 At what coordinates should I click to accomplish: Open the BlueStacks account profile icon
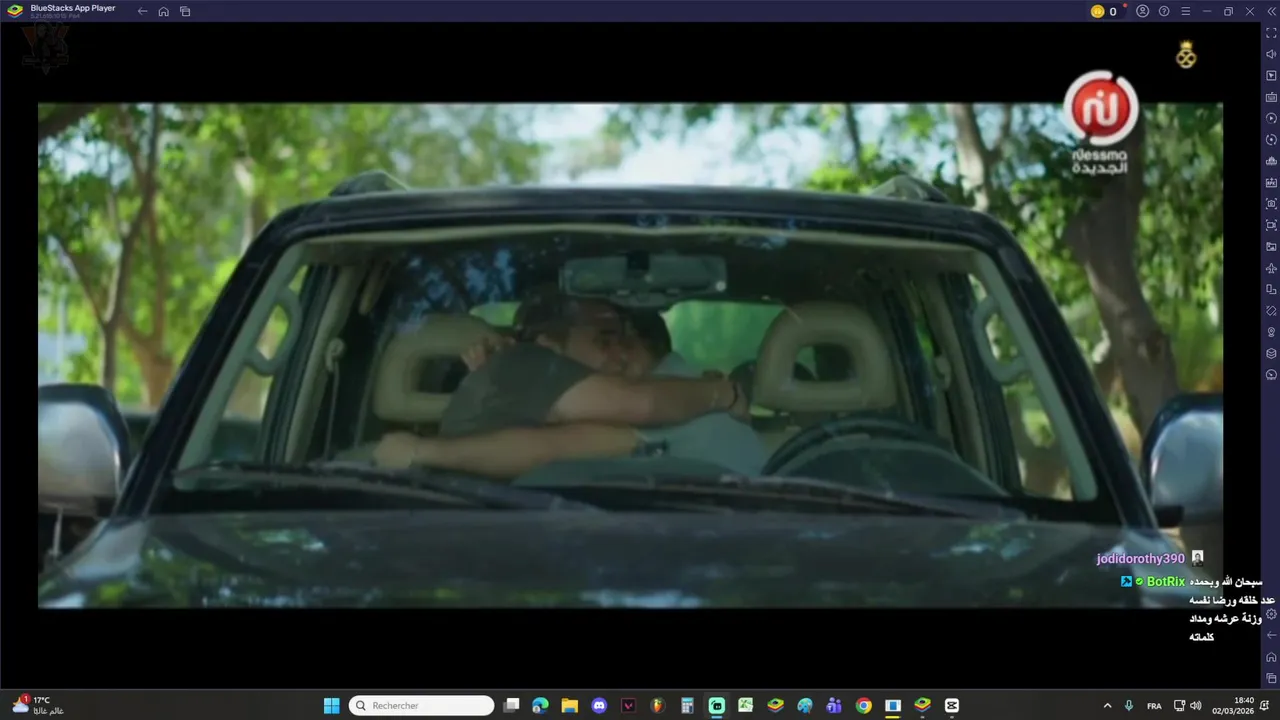click(x=1143, y=11)
